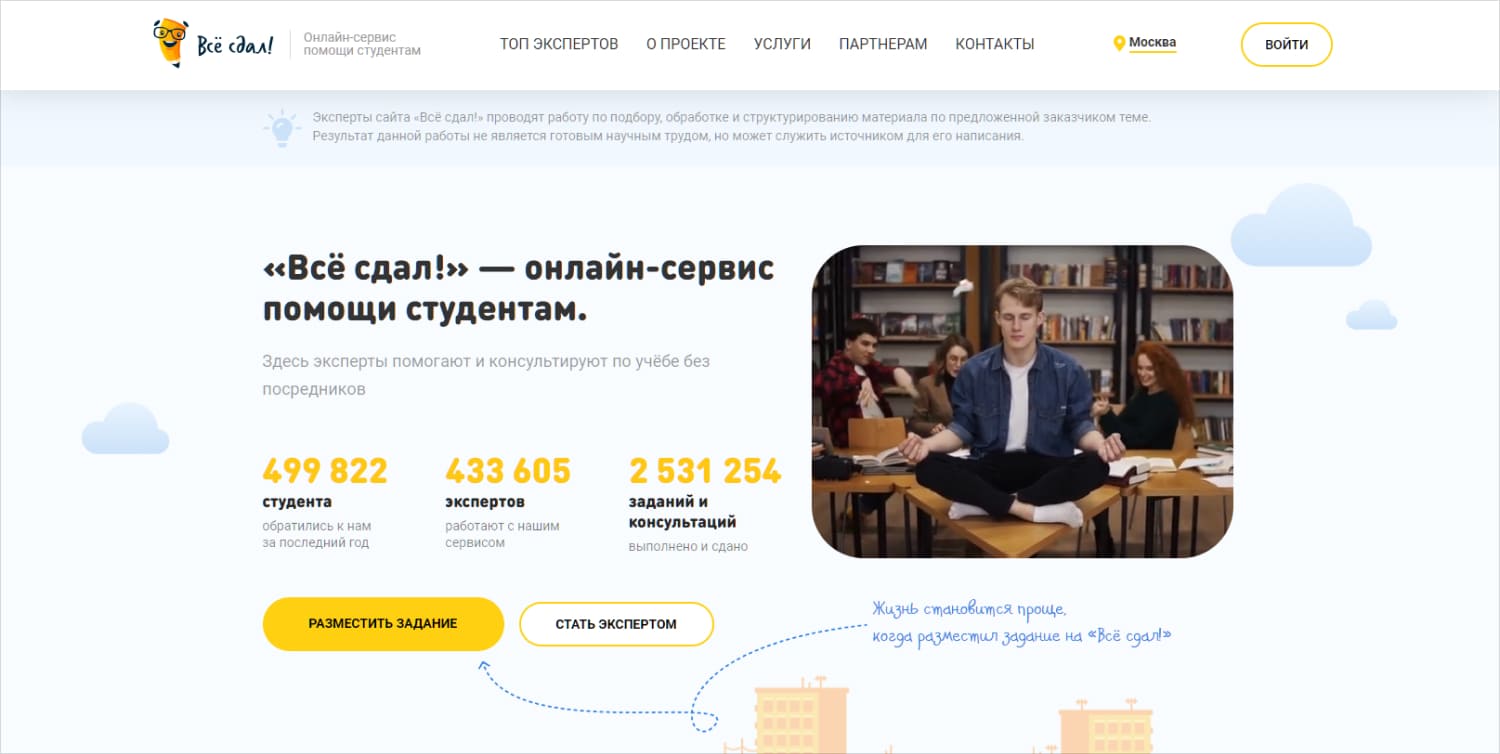Open the КОНТАКТЫ page
The image size is (1500, 754).
click(995, 44)
